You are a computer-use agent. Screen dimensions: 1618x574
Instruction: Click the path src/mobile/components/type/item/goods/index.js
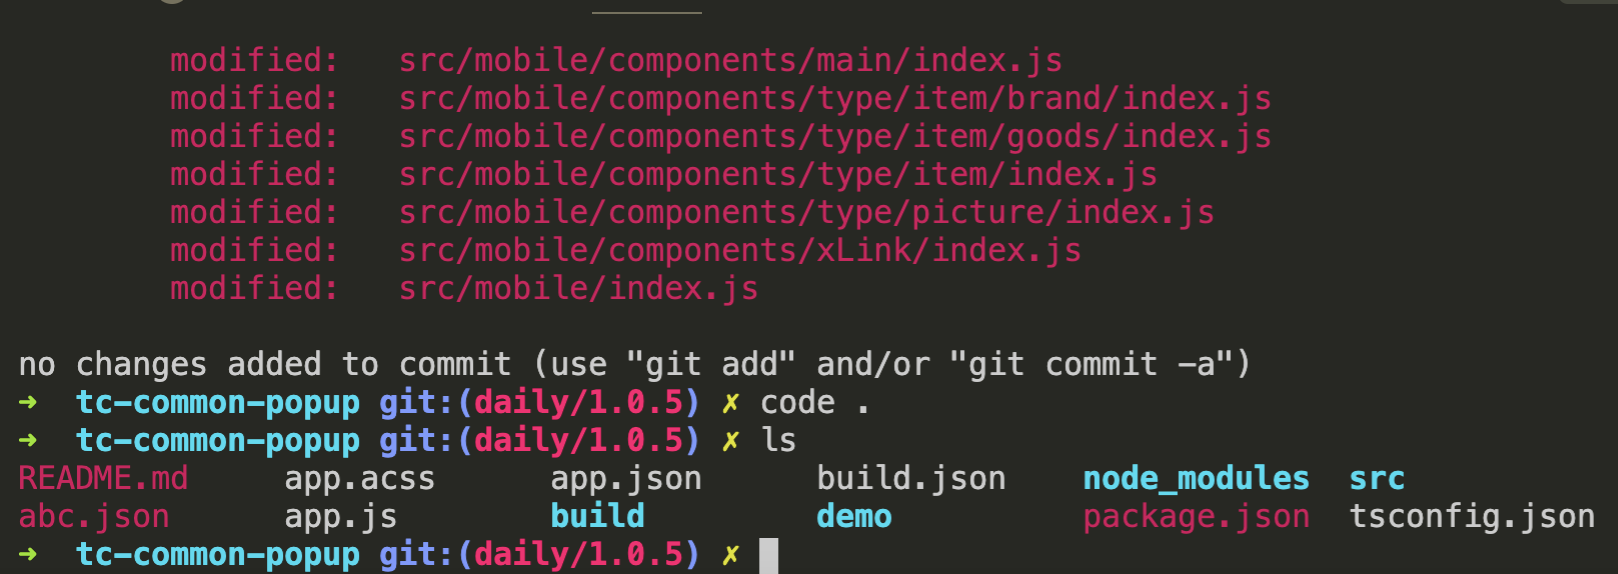835,137
